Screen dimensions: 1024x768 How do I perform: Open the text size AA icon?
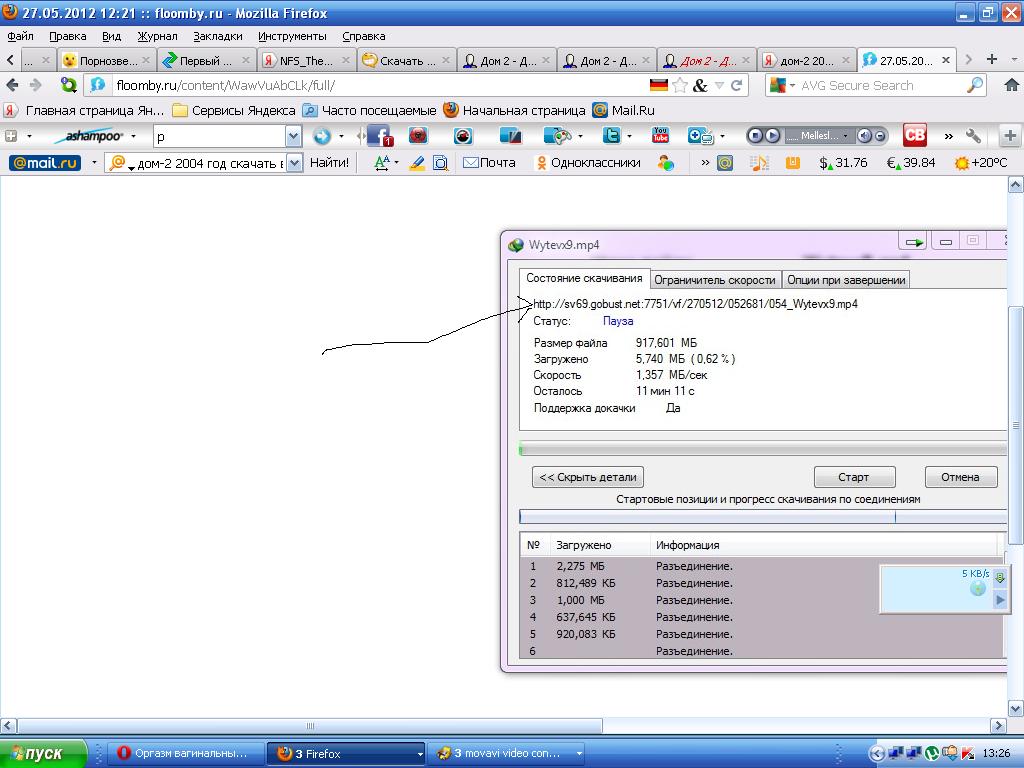coord(382,163)
